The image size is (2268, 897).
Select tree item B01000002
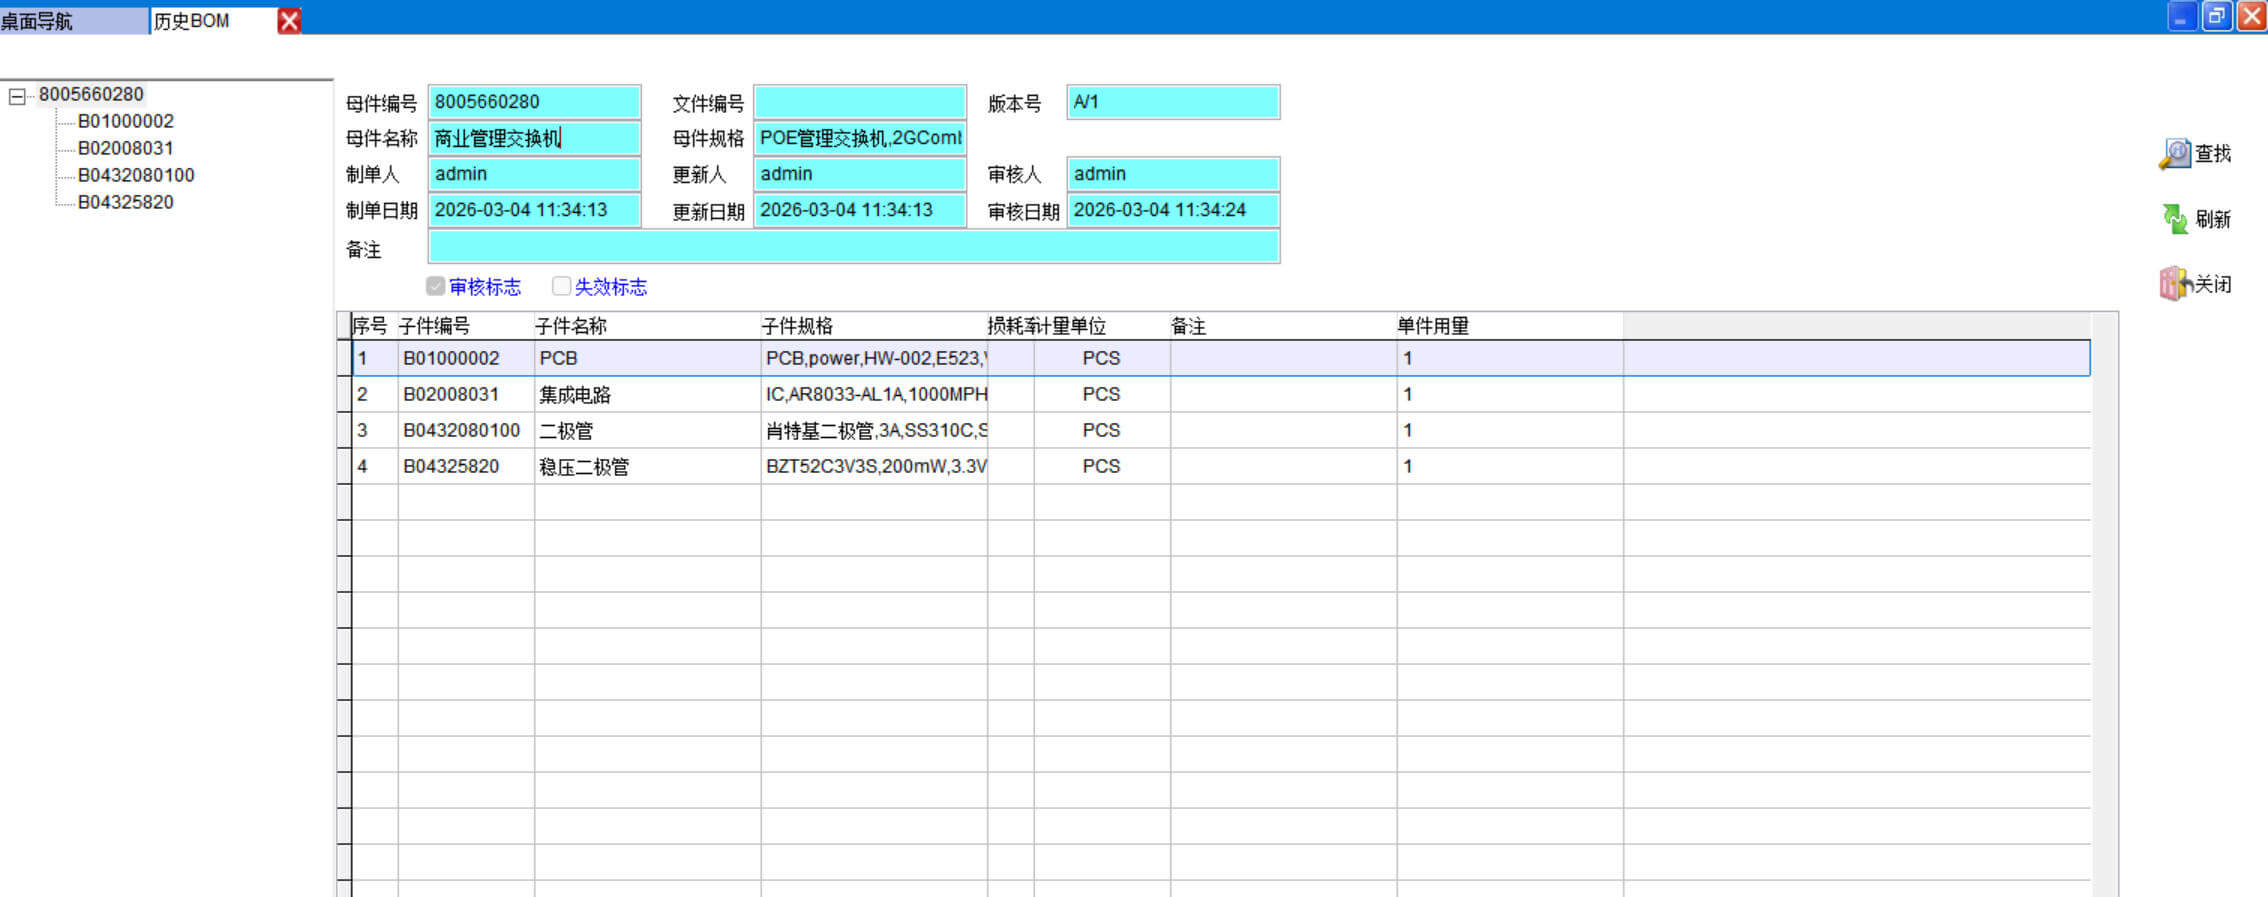pyautogui.click(x=126, y=121)
